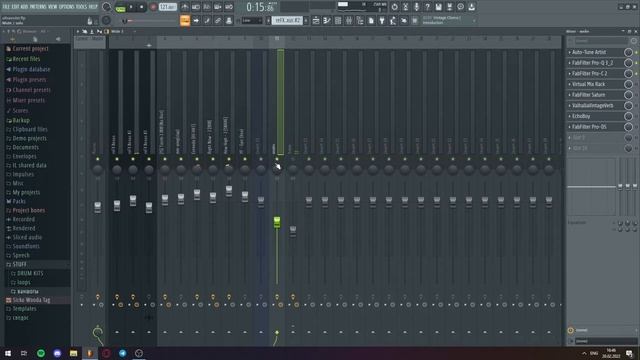Toggle FabFilter Pro-Q 3_2 enable LED
640x360 pixels.
click(636, 63)
